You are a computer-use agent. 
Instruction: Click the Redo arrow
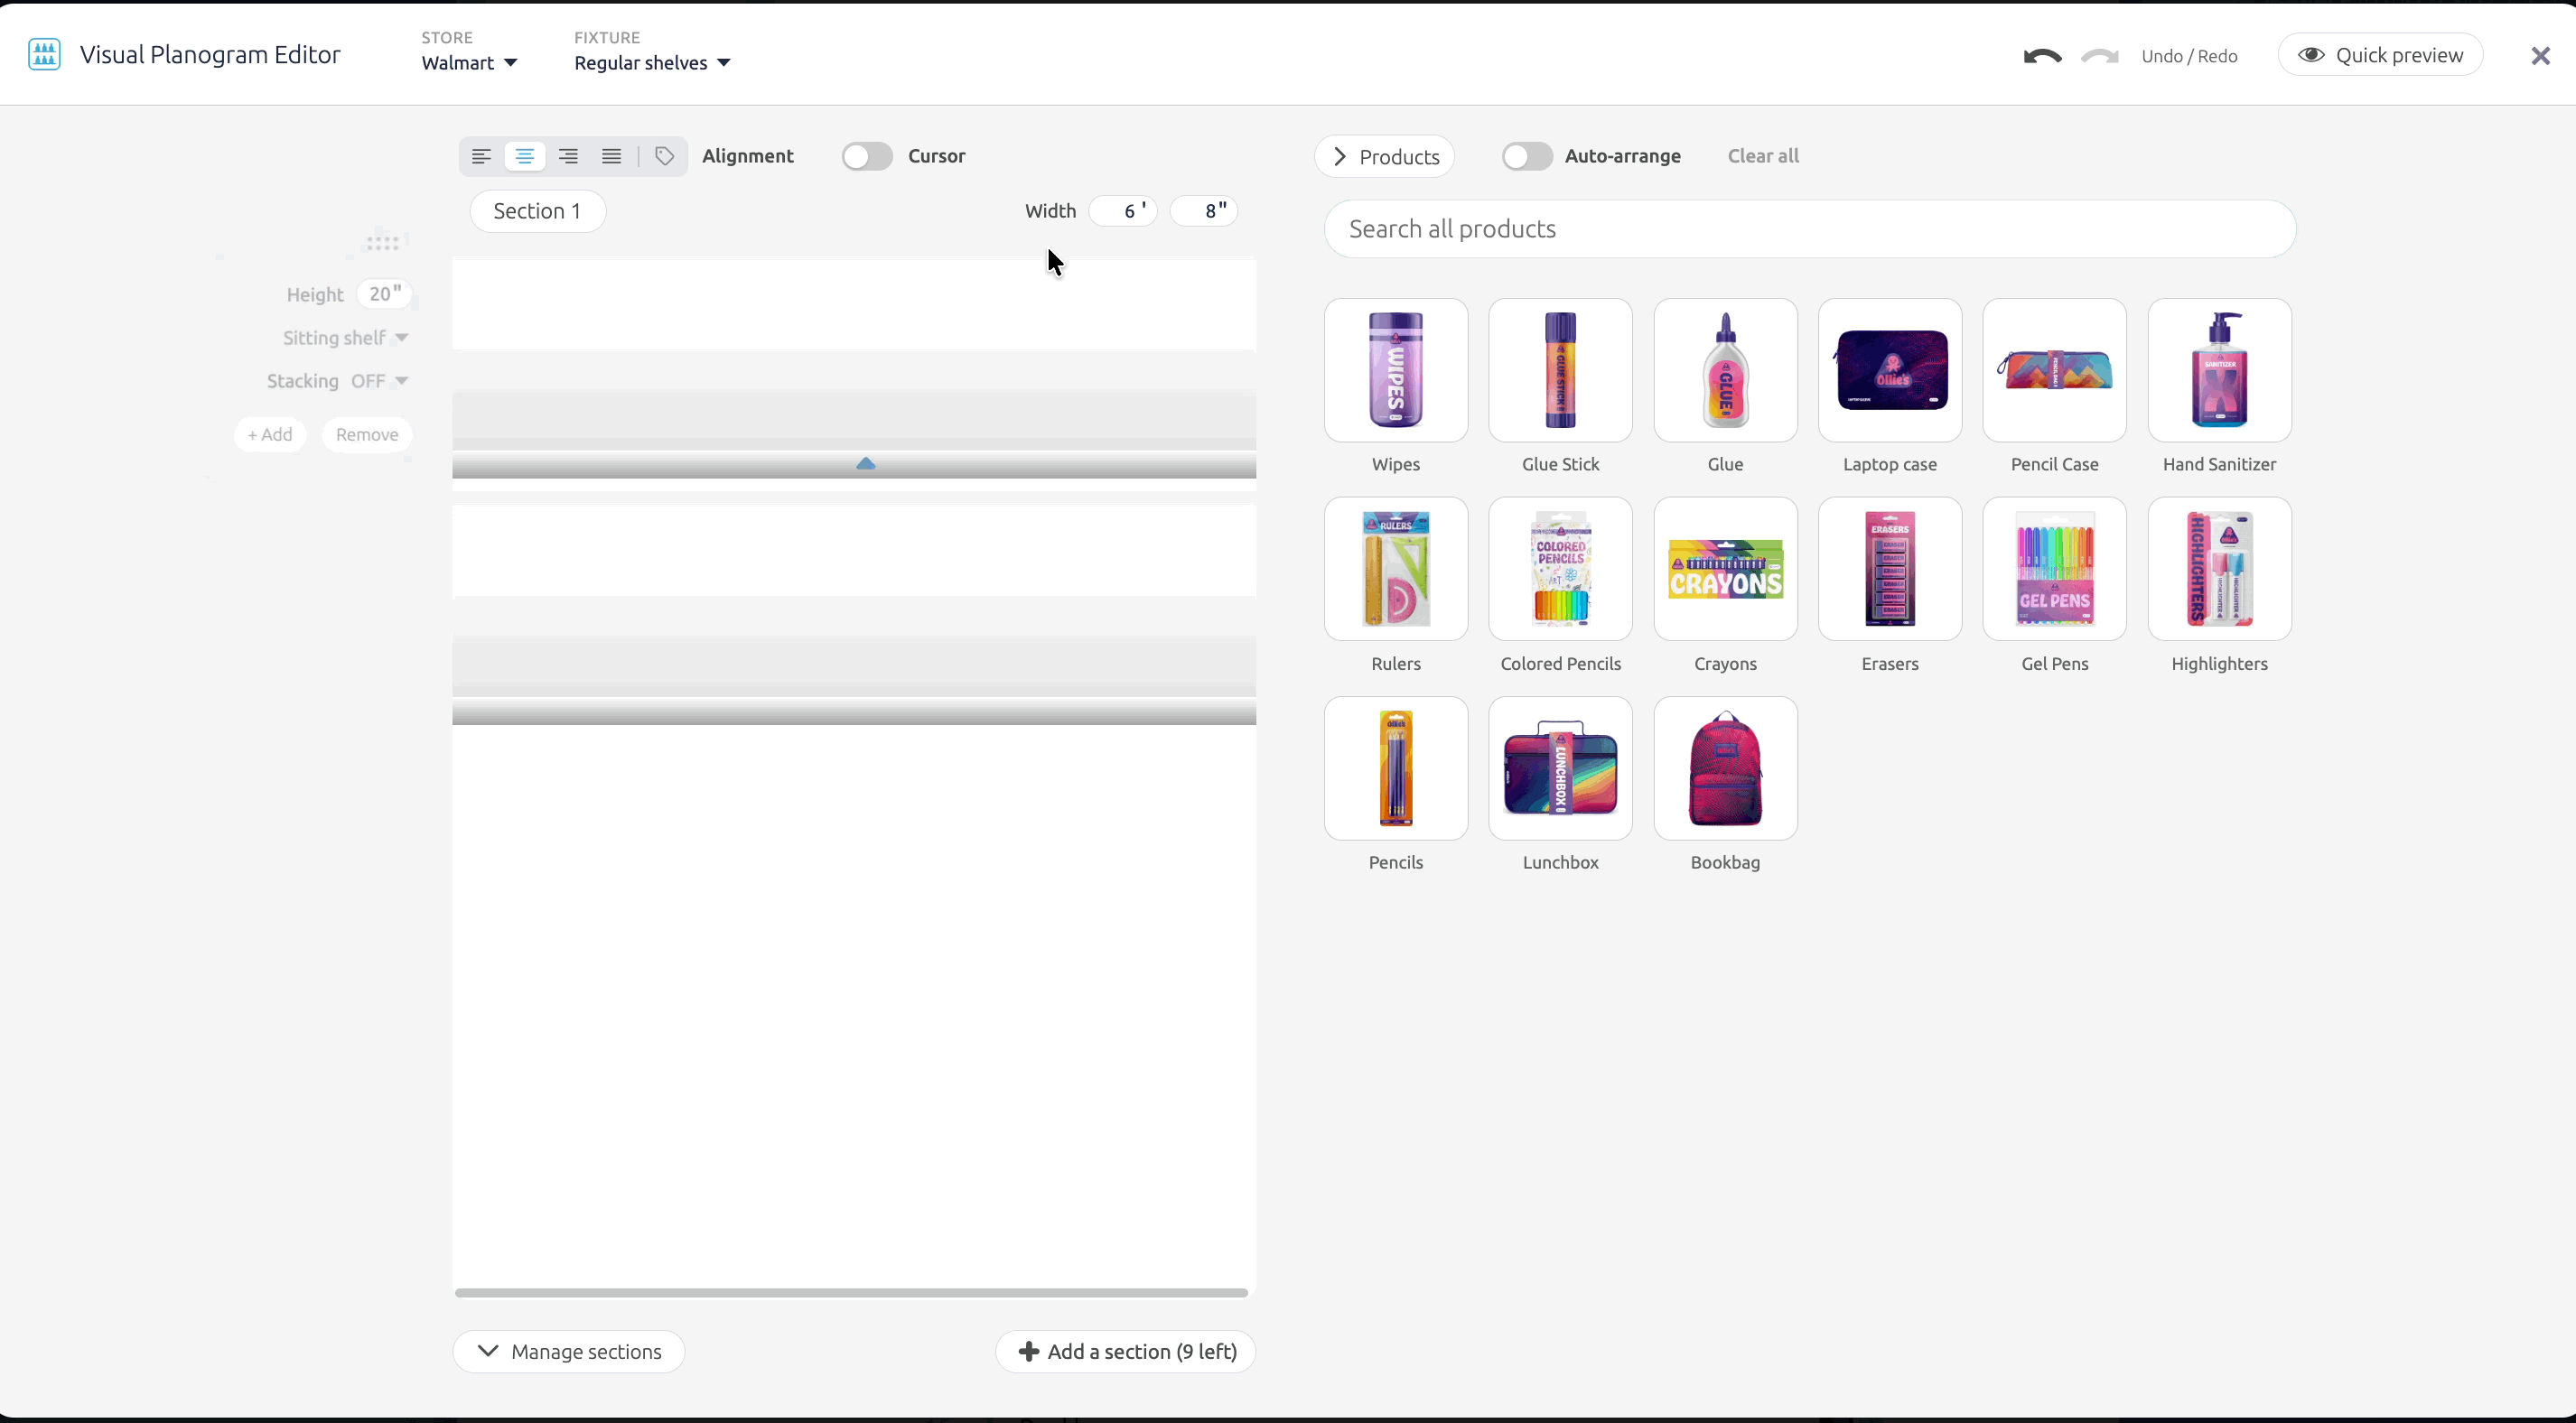point(2100,56)
